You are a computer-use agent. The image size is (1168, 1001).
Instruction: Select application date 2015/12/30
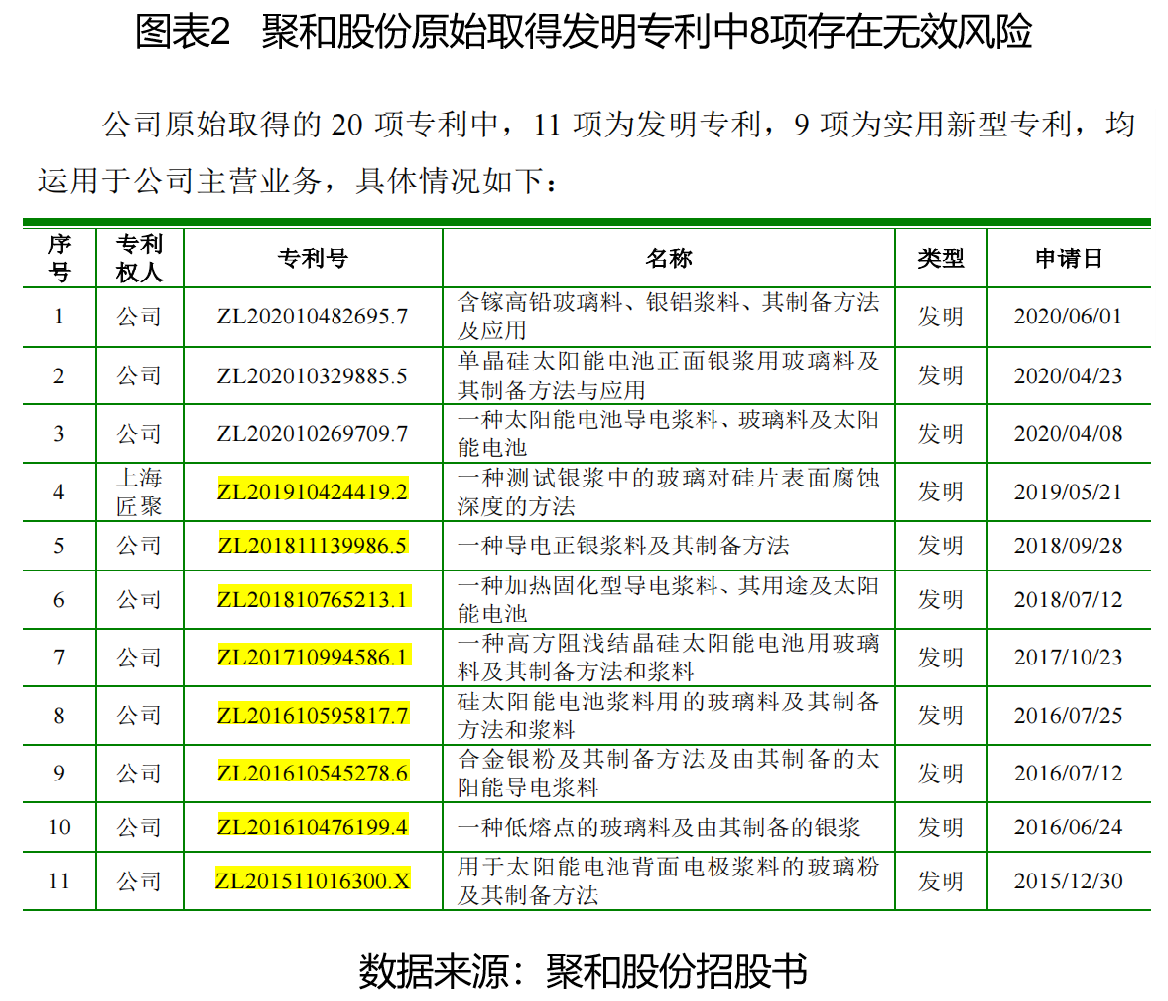click(1067, 881)
